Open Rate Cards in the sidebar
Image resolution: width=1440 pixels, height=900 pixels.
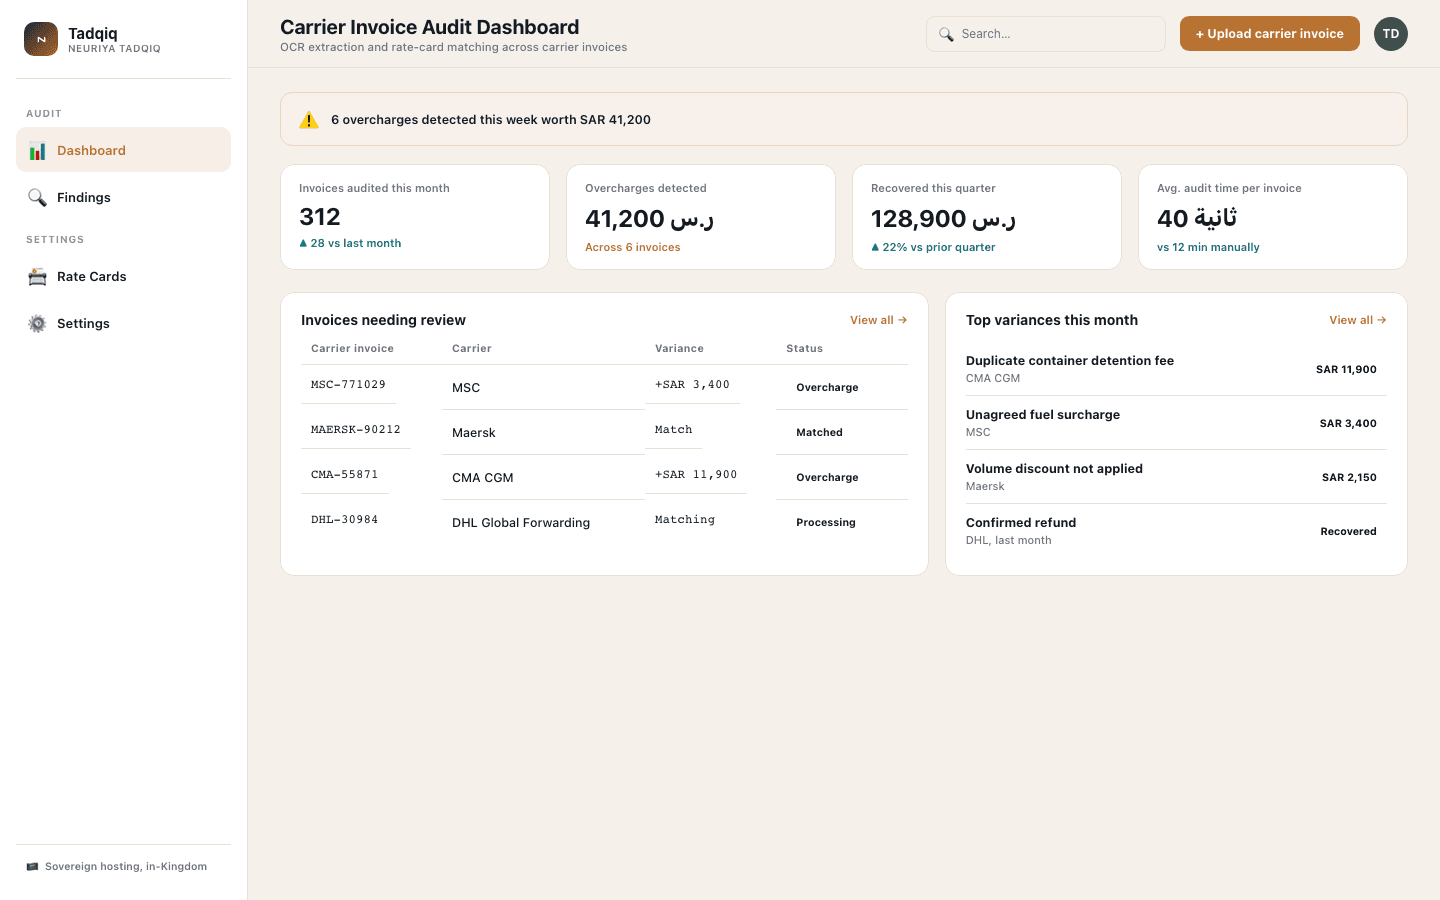(x=123, y=276)
